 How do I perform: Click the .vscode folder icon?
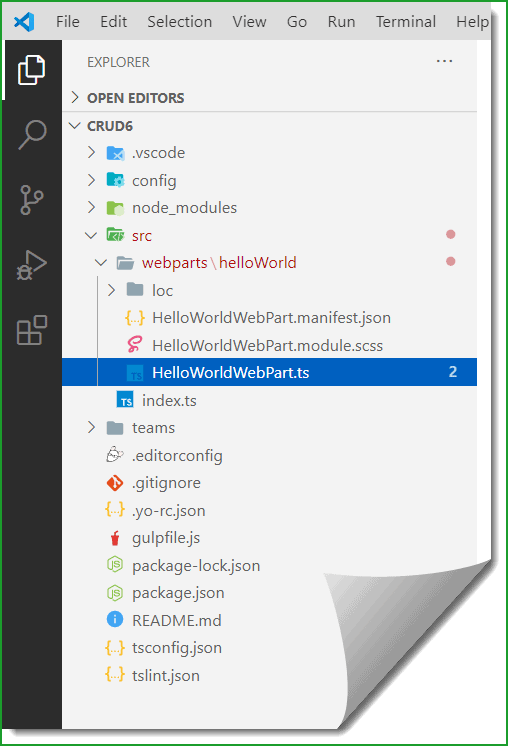click(115, 153)
